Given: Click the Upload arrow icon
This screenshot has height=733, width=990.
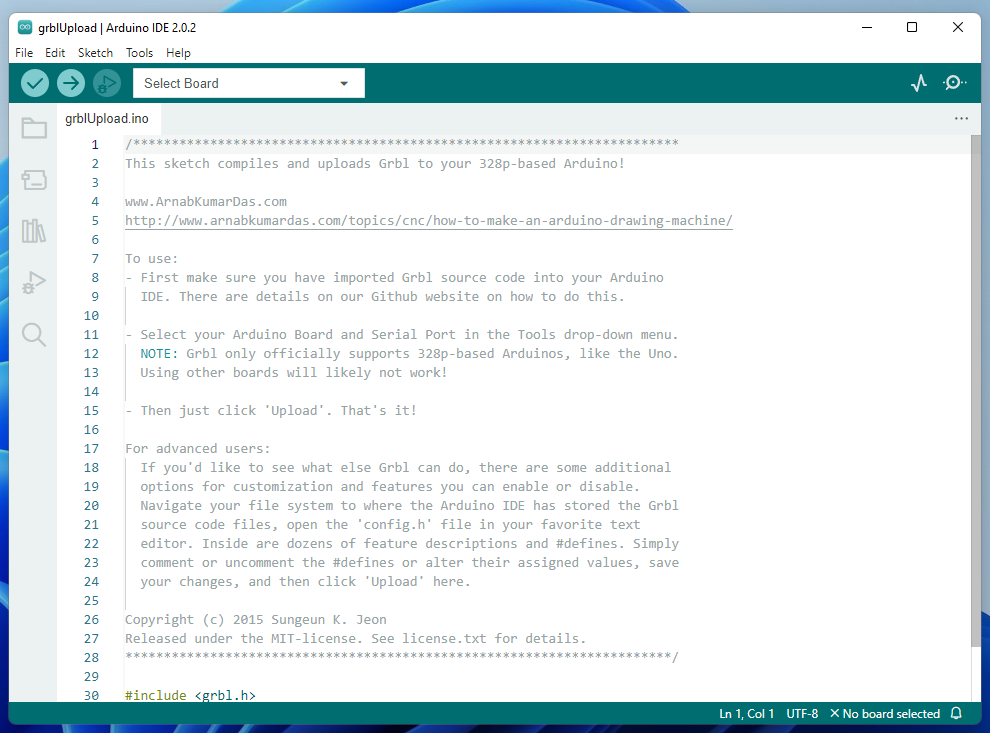Looking at the screenshot, I should [70, 83].
